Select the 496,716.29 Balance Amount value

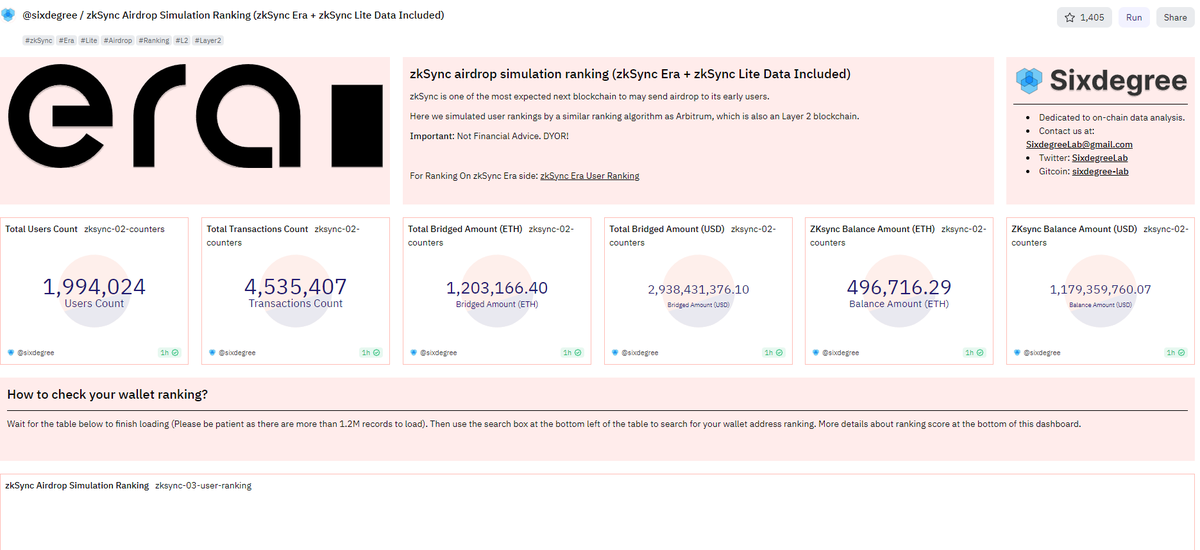click(x=899, y=287)
